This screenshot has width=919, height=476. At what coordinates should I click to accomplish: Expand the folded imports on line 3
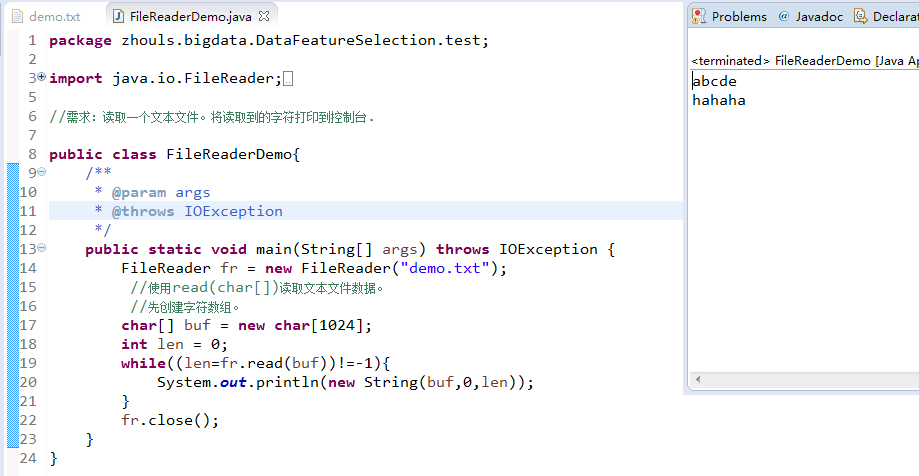tap(42, 77)
